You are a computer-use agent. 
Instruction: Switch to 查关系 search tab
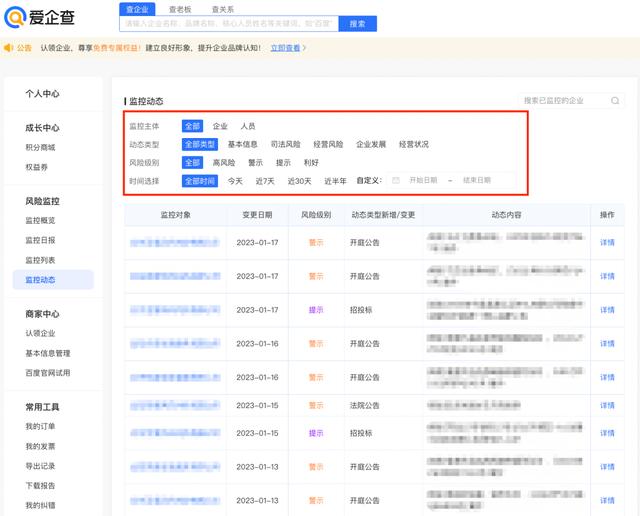click(223, 9)
